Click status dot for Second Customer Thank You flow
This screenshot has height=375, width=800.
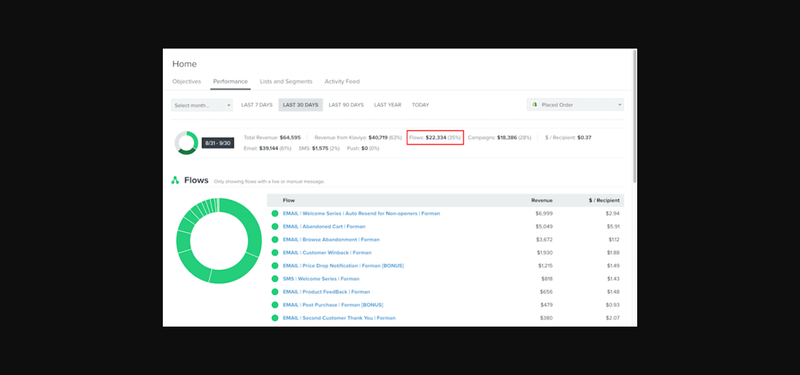[x=275, y=318]
